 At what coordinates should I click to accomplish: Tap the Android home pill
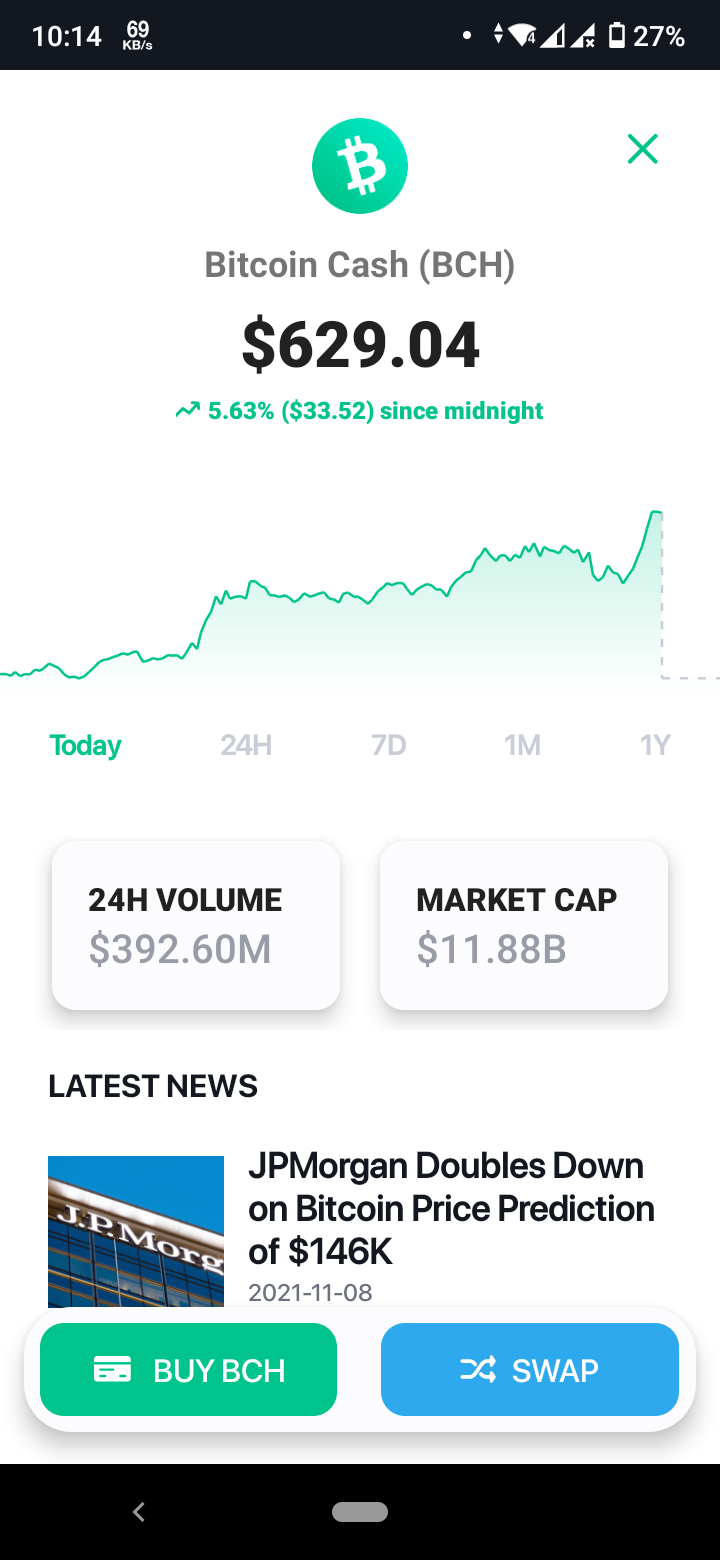tap(360, 1512)
